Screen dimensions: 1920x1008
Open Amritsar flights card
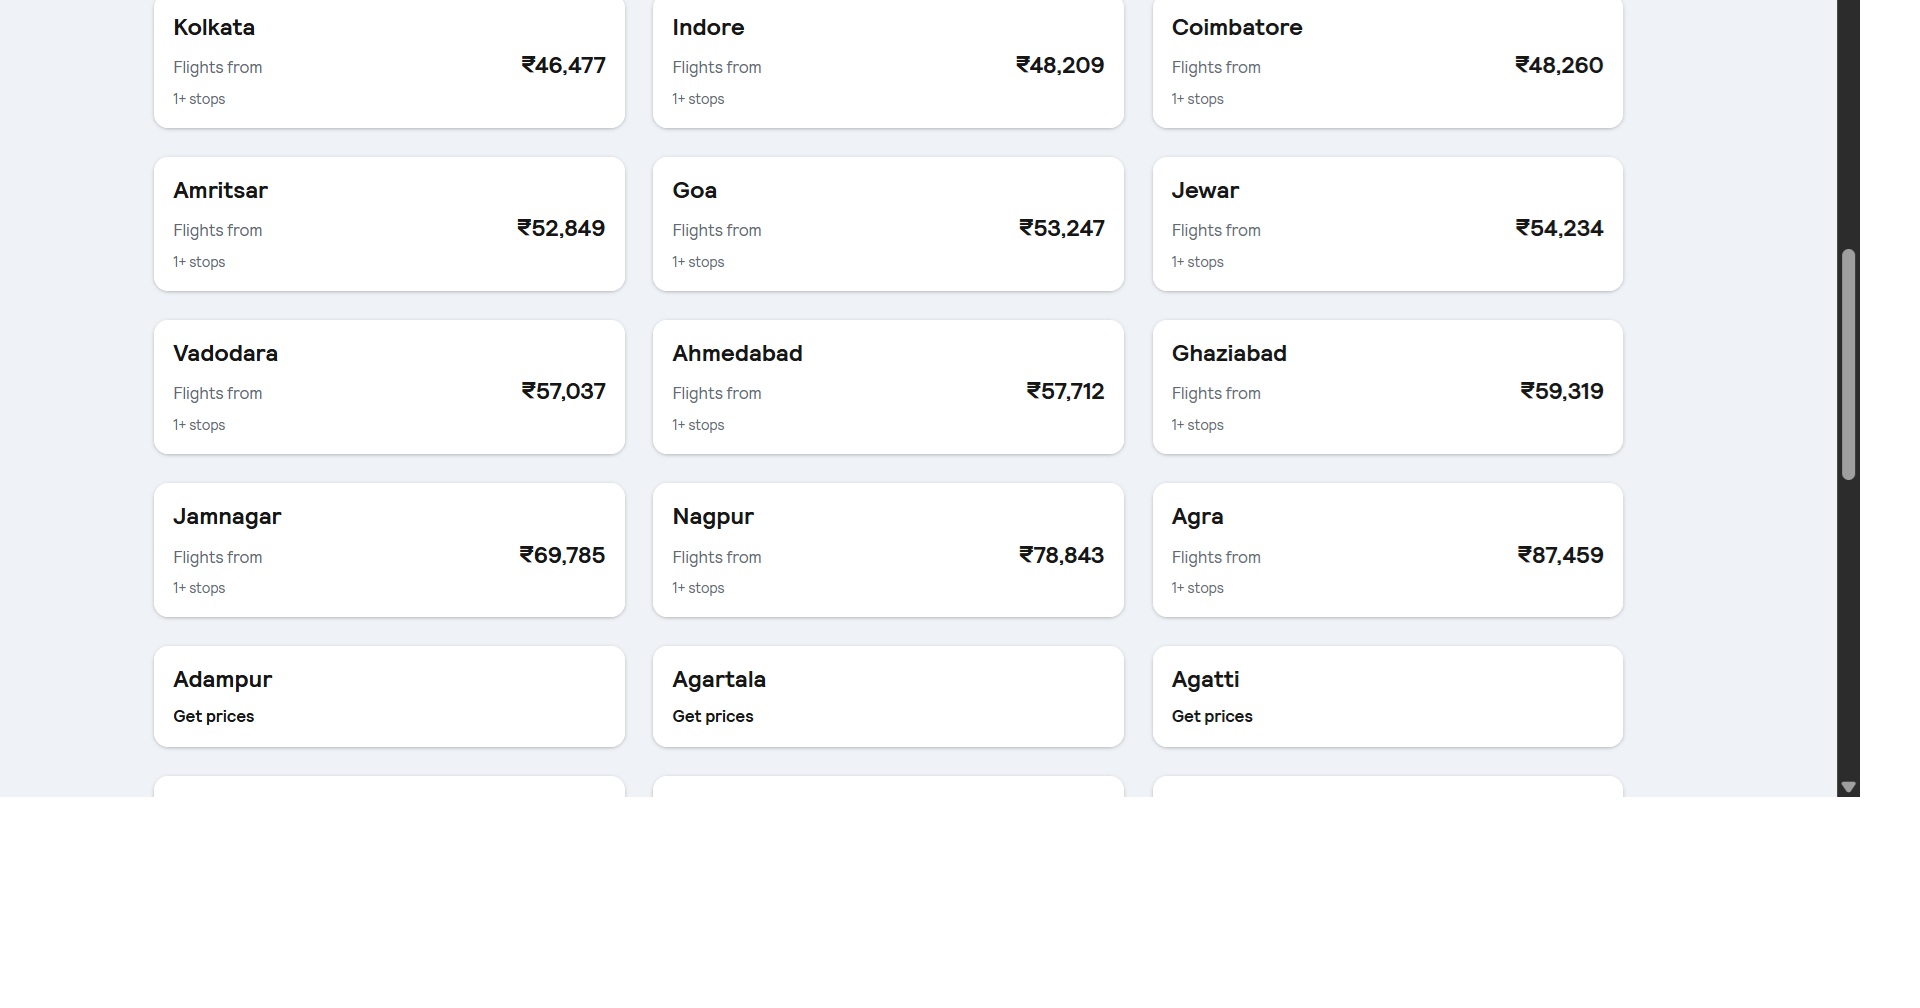tap(389, 224)
